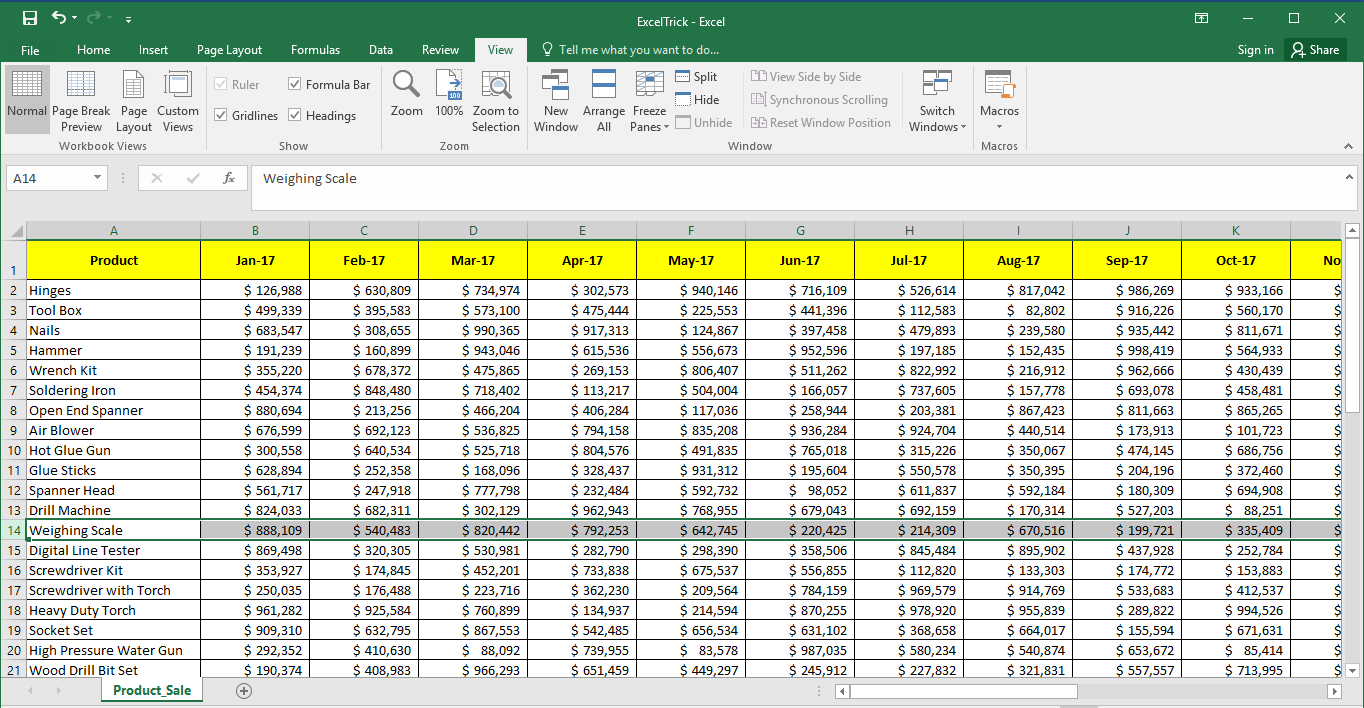The width and height of the screenshot is (1364, 708).
Task: Set zoom to 100% icon
Action: coord(449,96)
